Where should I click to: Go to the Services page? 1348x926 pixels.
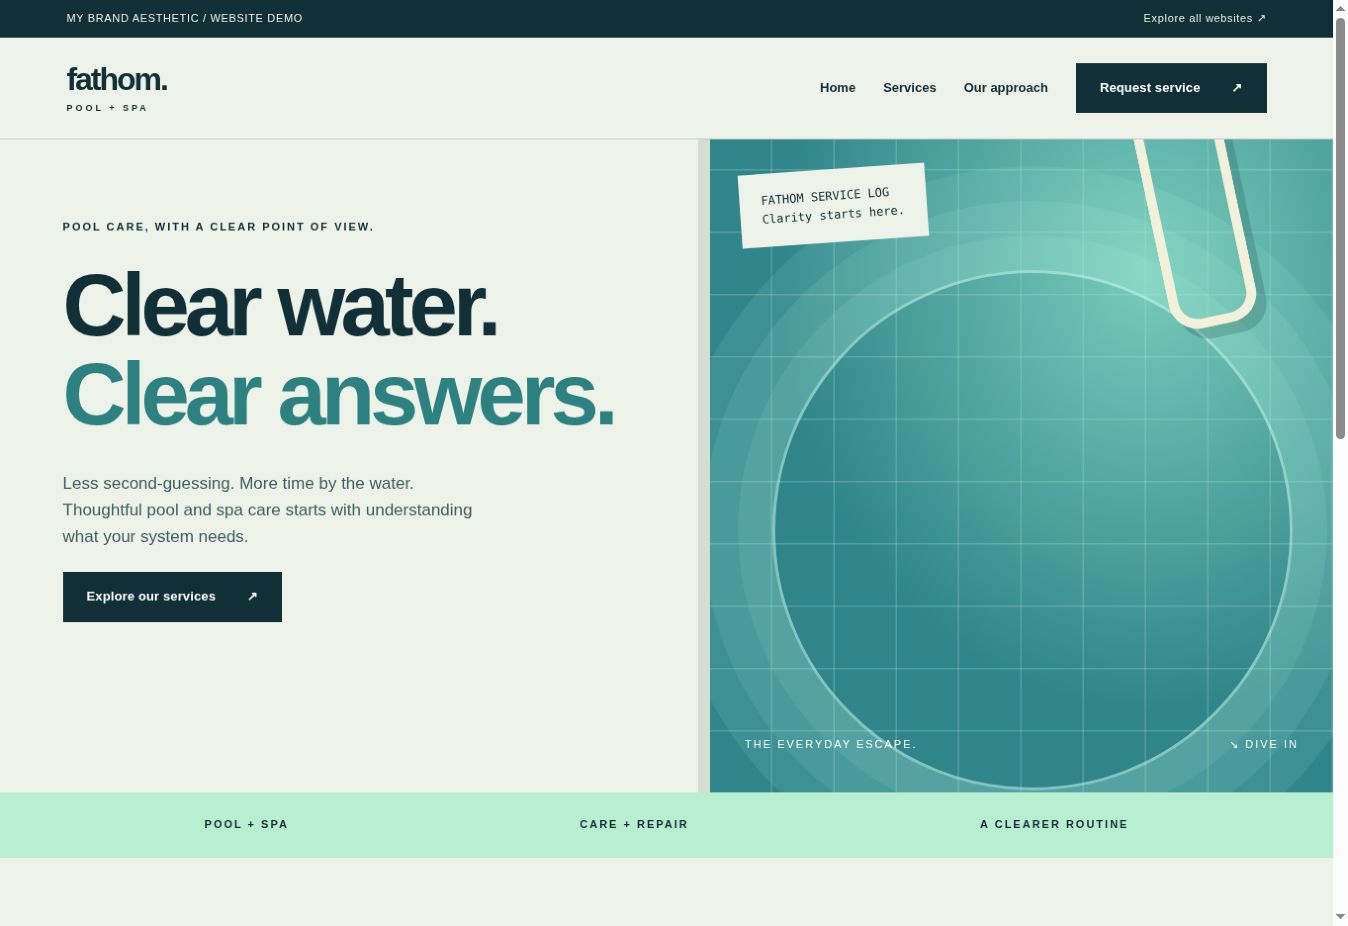909,88
